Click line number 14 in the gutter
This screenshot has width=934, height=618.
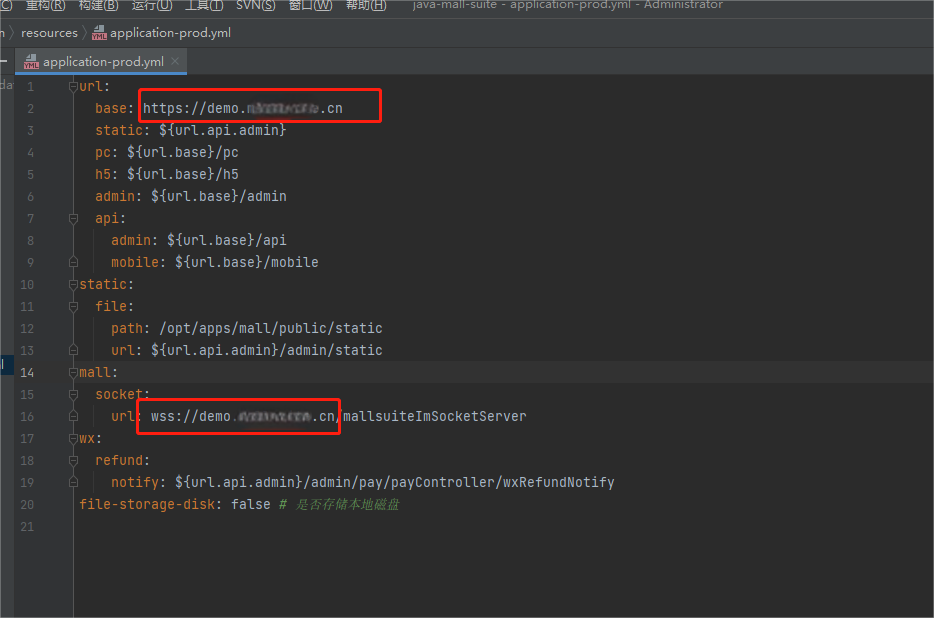point(27,372)
